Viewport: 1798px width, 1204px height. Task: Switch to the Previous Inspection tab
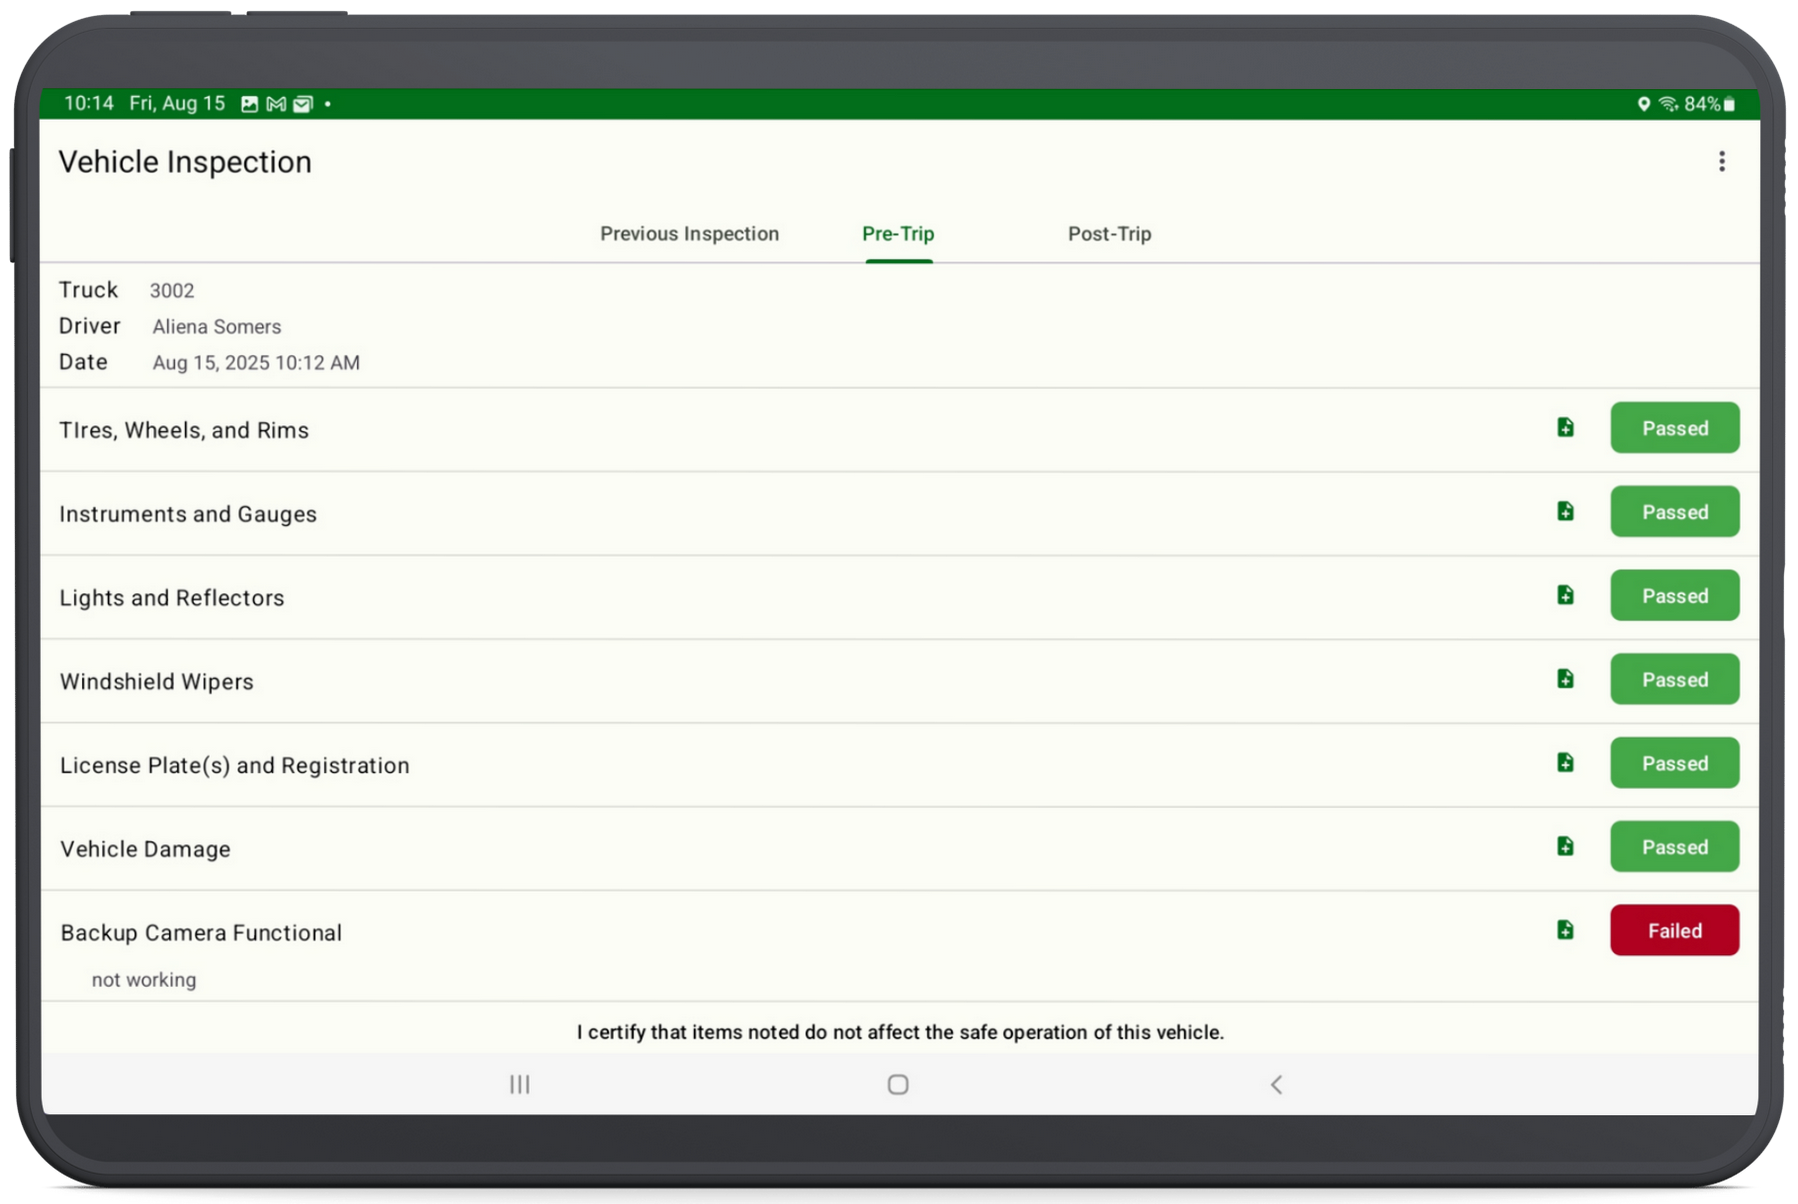(689, 234)
